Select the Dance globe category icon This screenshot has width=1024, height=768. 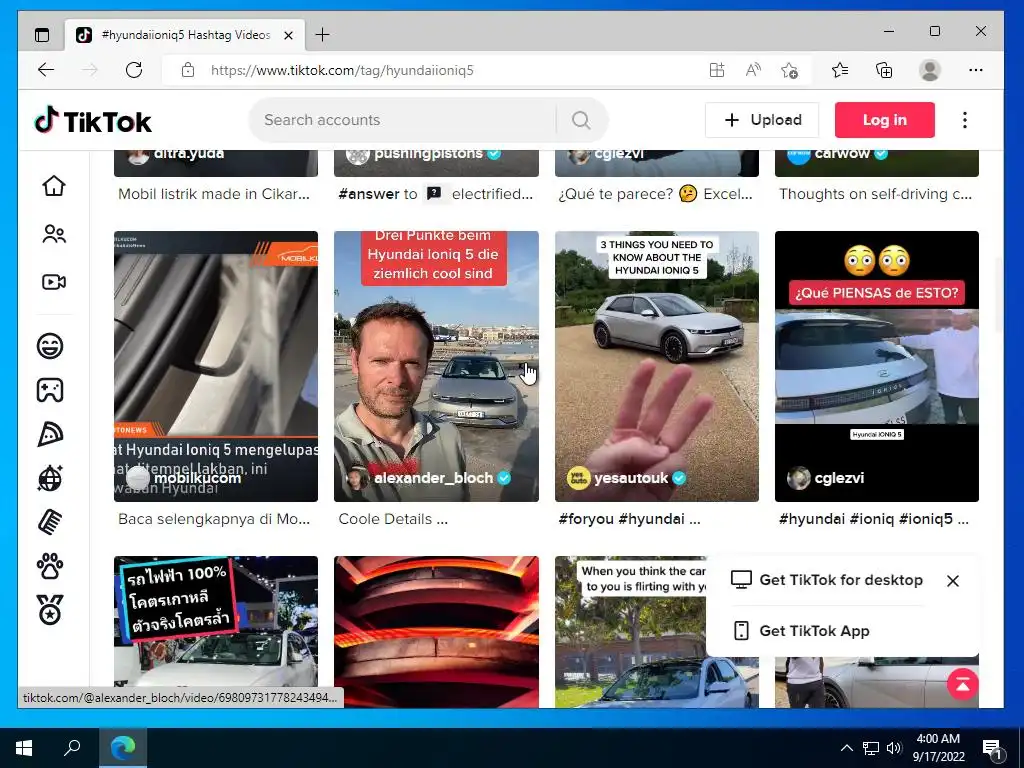click(x=50, y=478)
